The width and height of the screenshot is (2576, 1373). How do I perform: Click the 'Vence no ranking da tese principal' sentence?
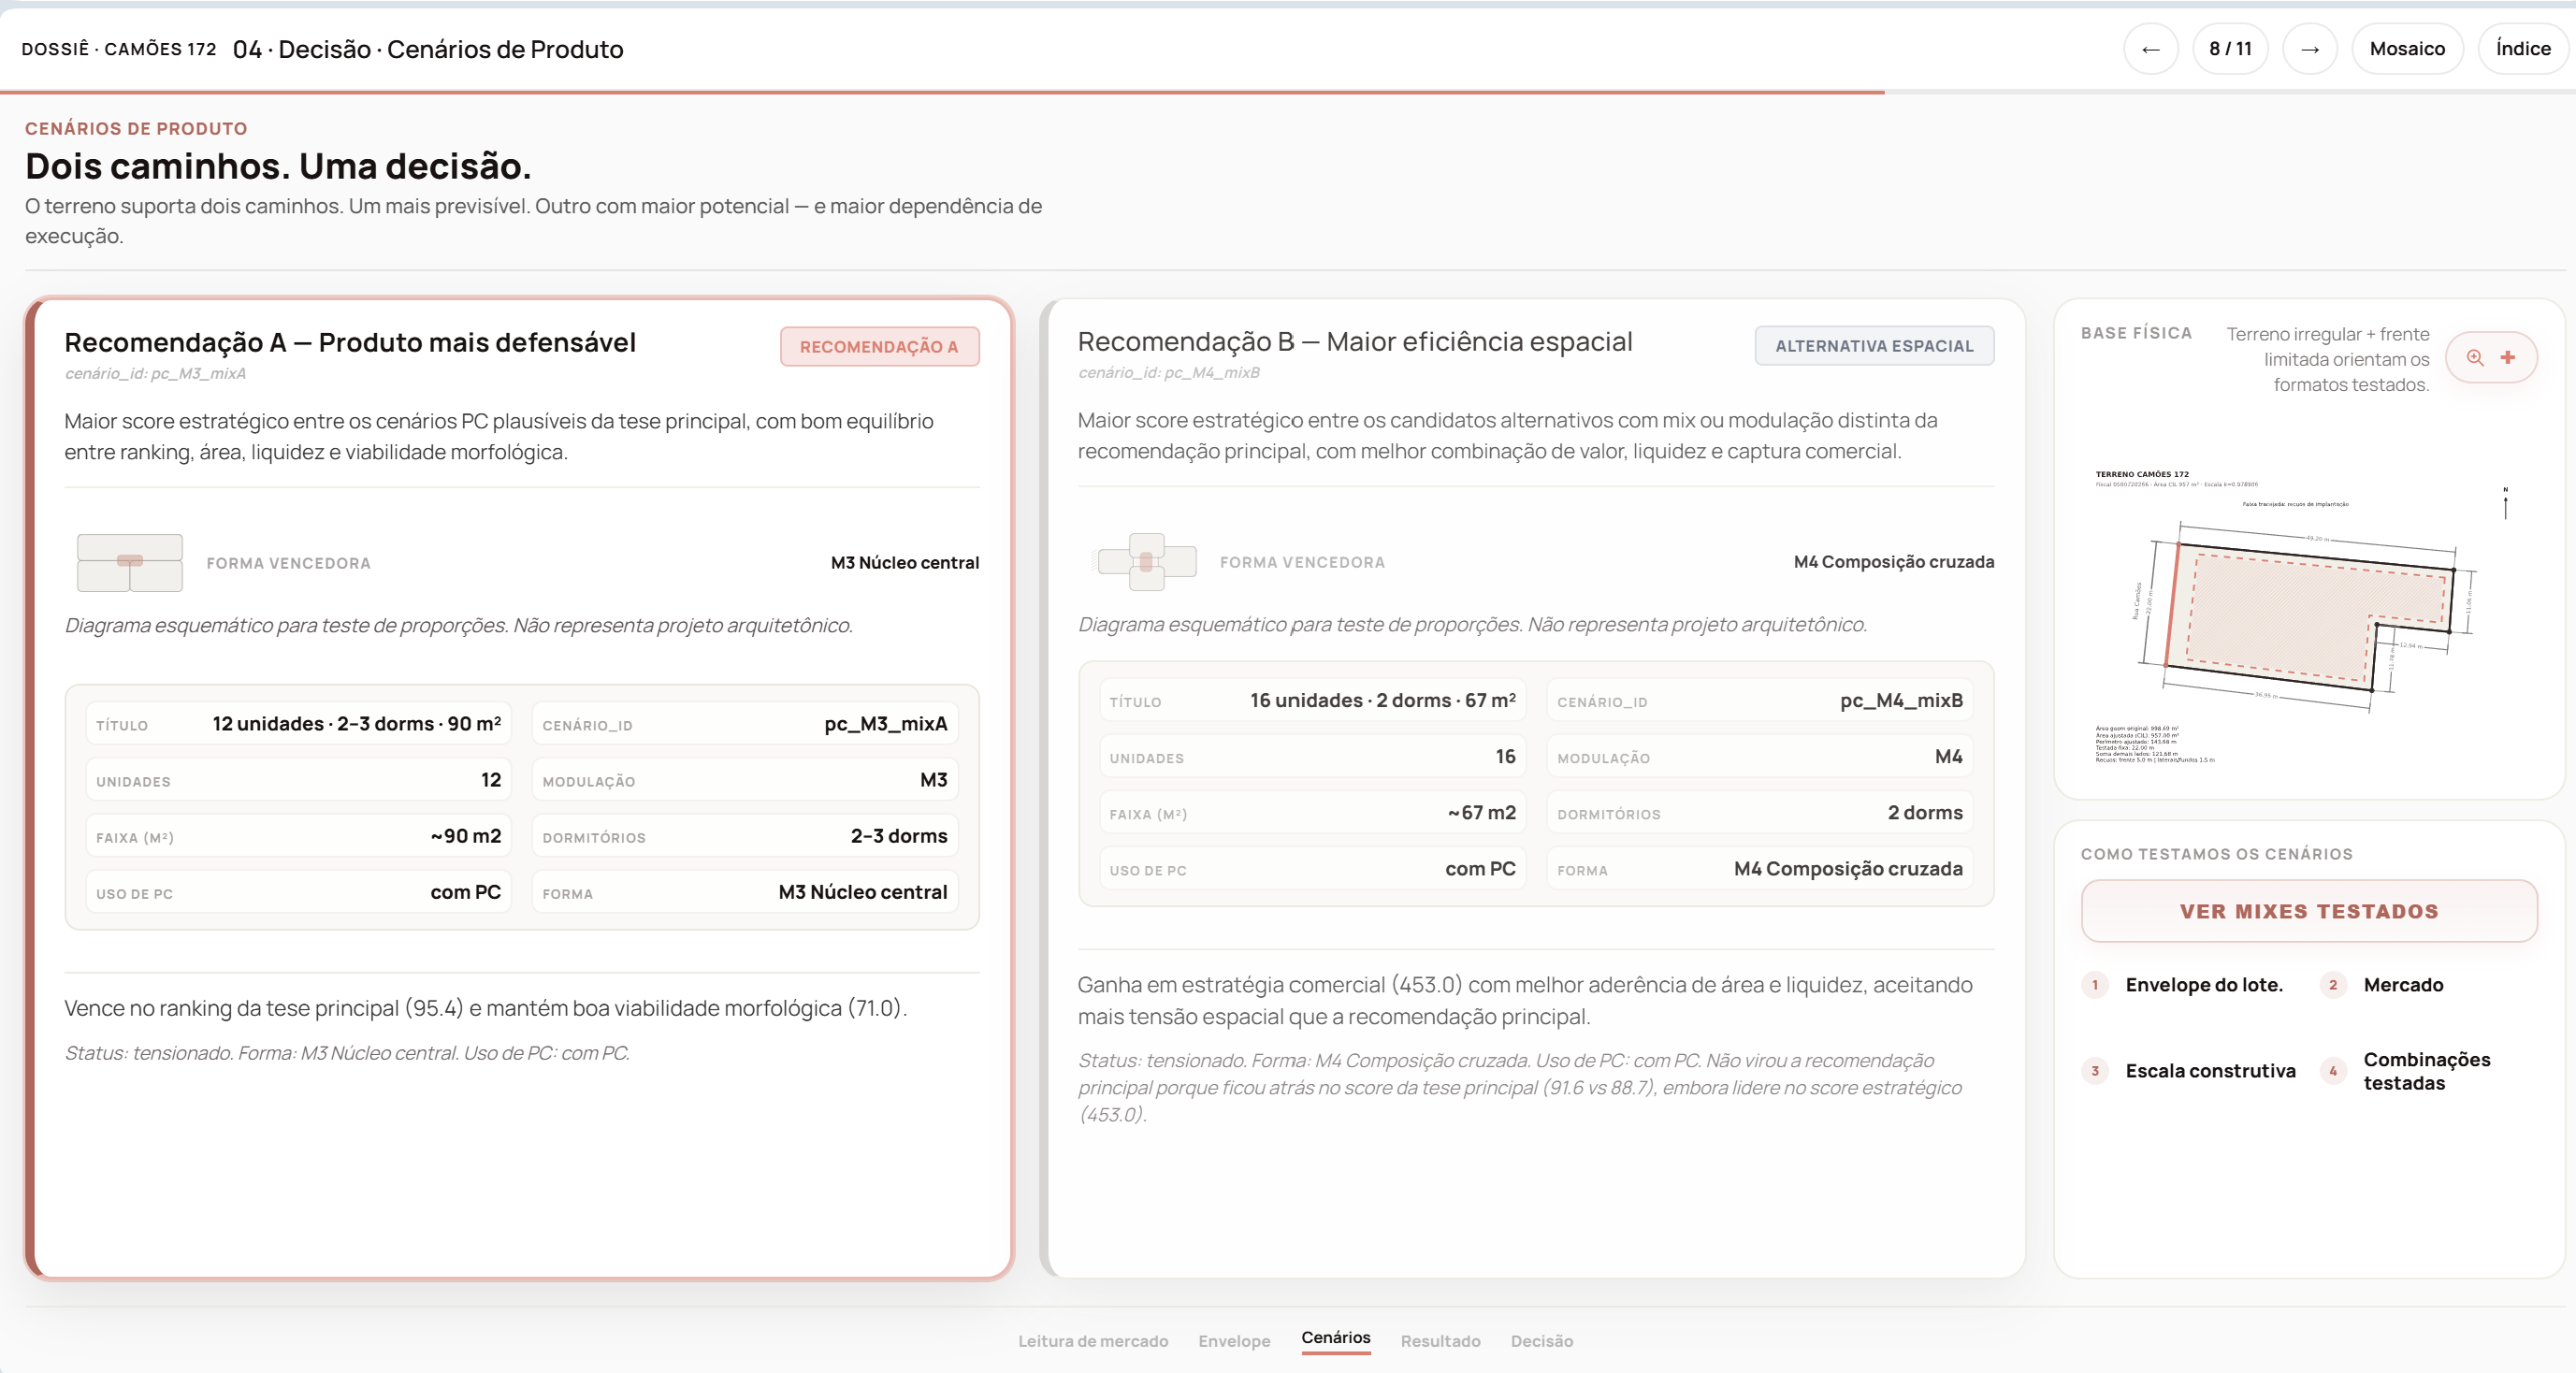486,1008
